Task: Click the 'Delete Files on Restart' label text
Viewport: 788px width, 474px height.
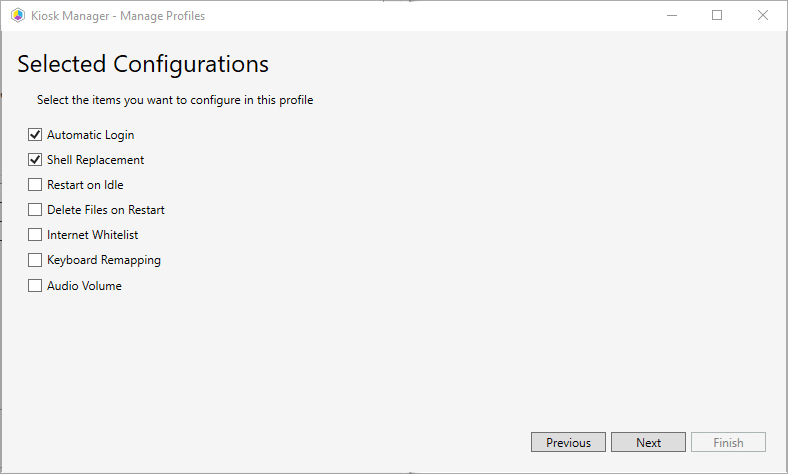Action: click(x=106, y=210)
